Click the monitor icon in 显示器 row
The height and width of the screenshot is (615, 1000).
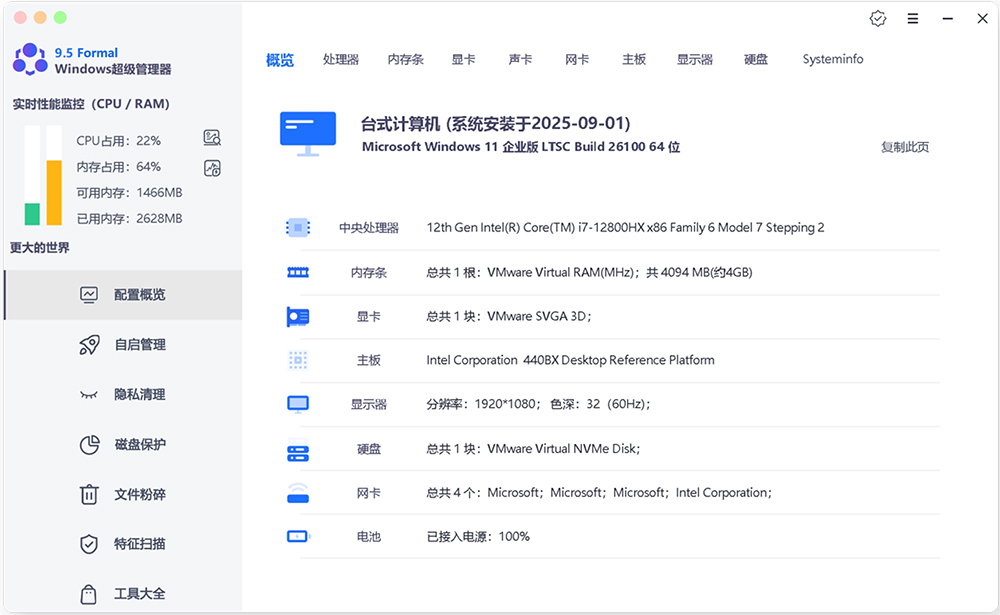tap(298, 404)
